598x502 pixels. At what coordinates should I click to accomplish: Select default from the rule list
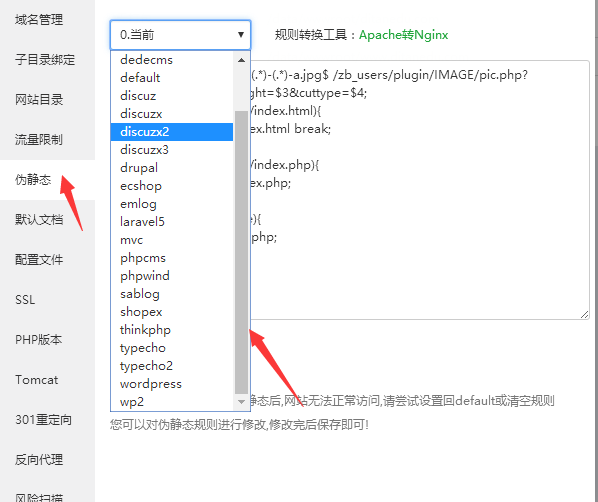pos(172,78)
